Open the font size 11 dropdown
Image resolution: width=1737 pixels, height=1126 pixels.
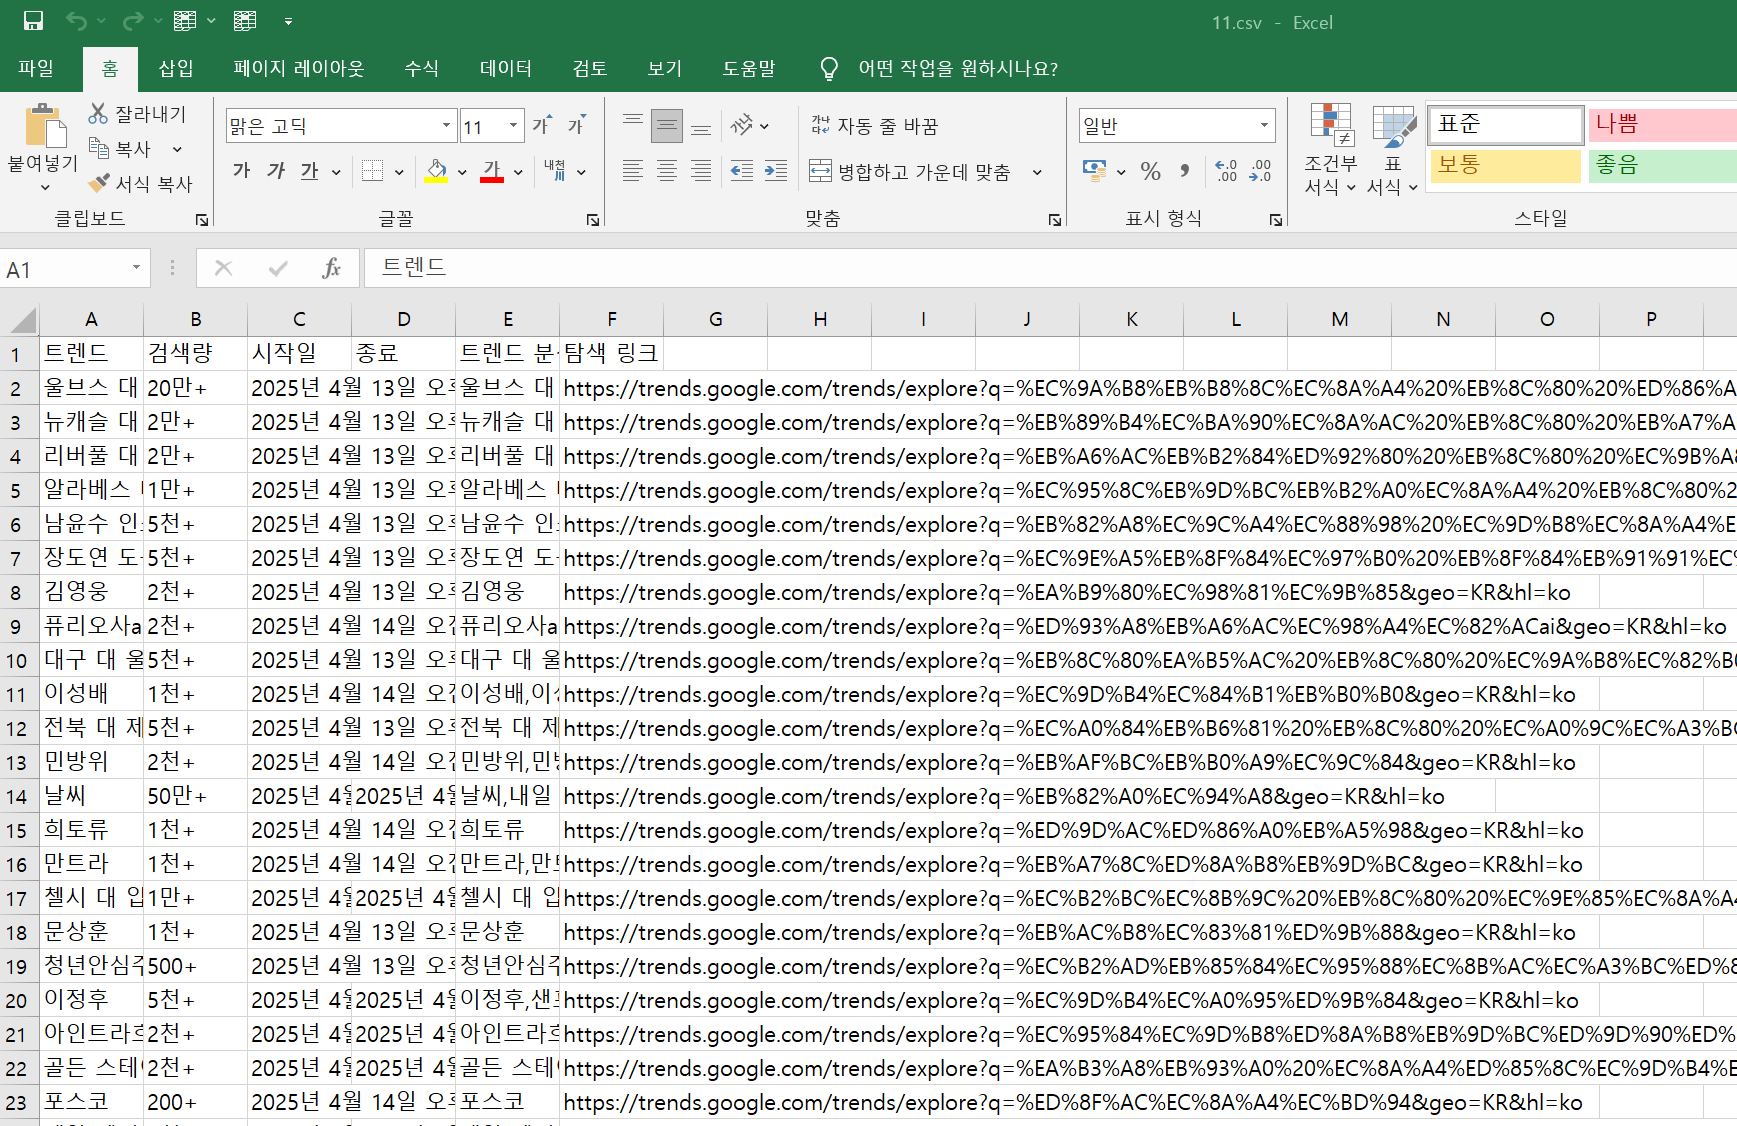point(513,125)
